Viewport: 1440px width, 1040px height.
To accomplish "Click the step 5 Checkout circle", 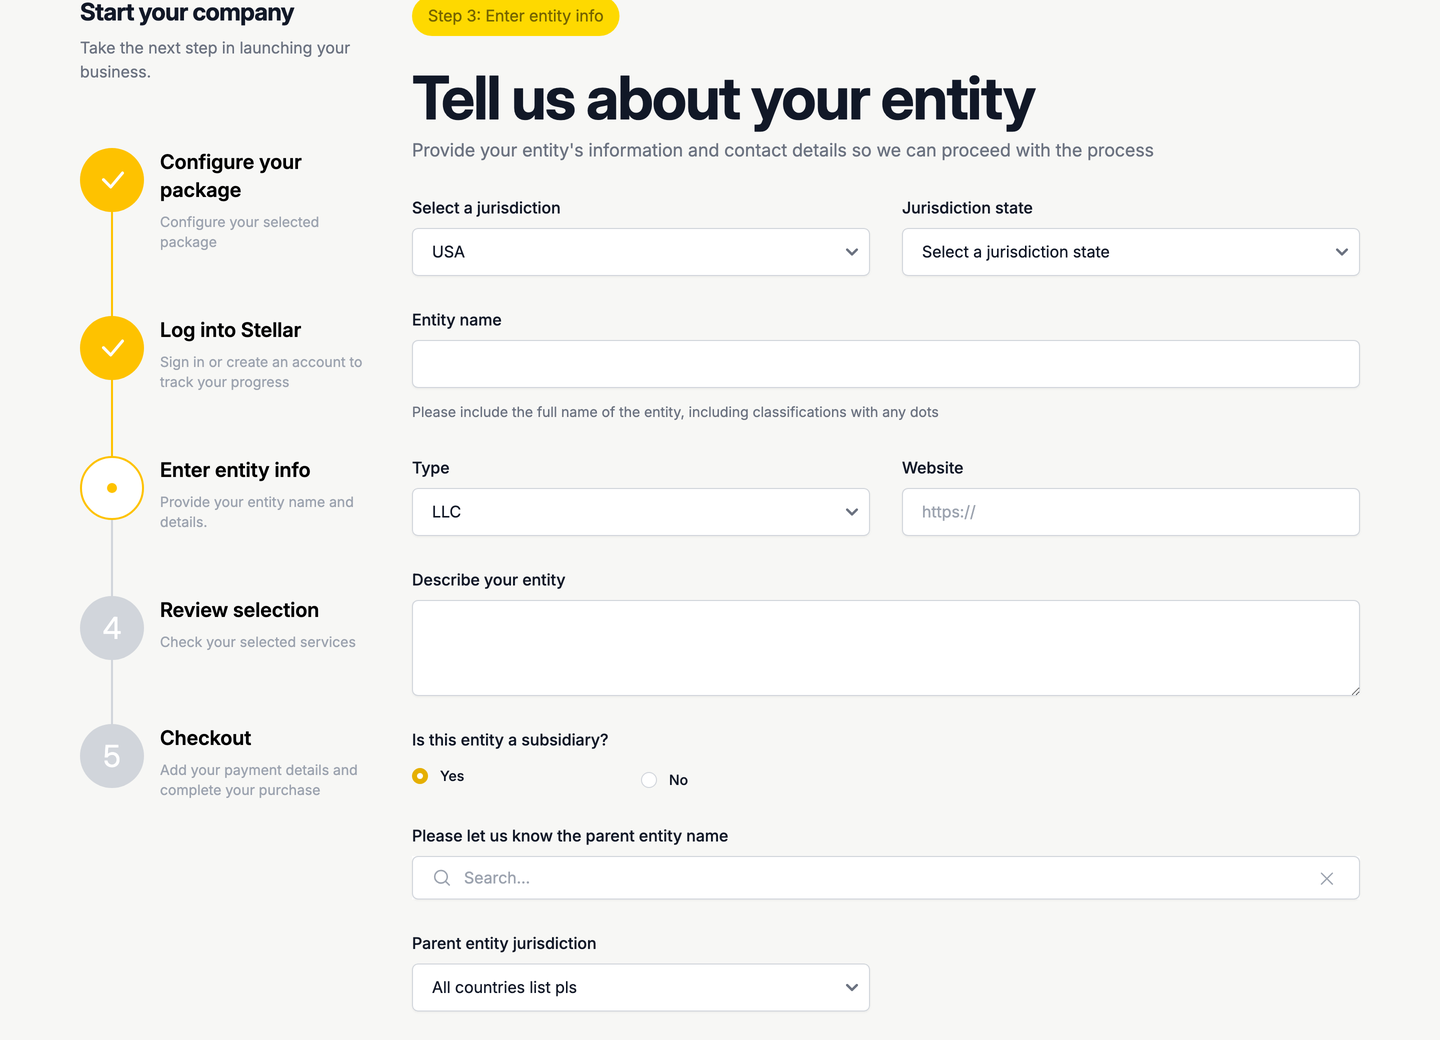I will coord(112,756).
